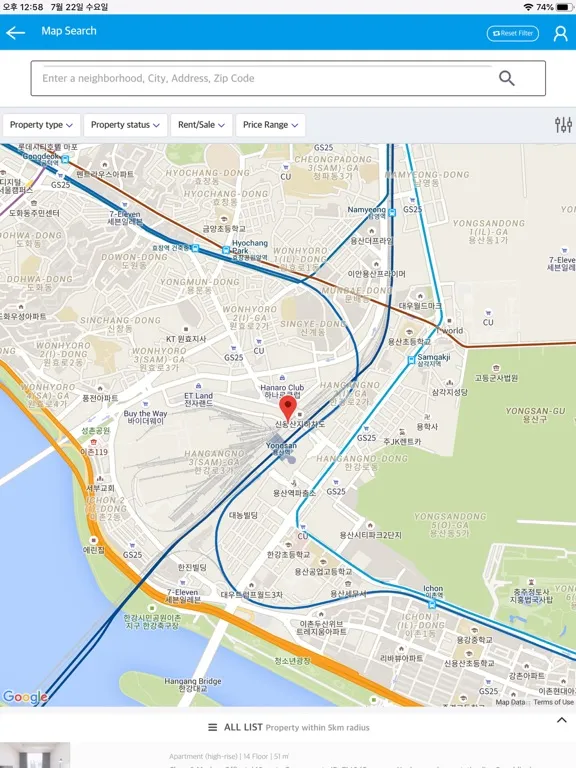The height and width of the screenshot is (768, 576).
Task: Open the Property type dropdown
Action: click(41, 125)
